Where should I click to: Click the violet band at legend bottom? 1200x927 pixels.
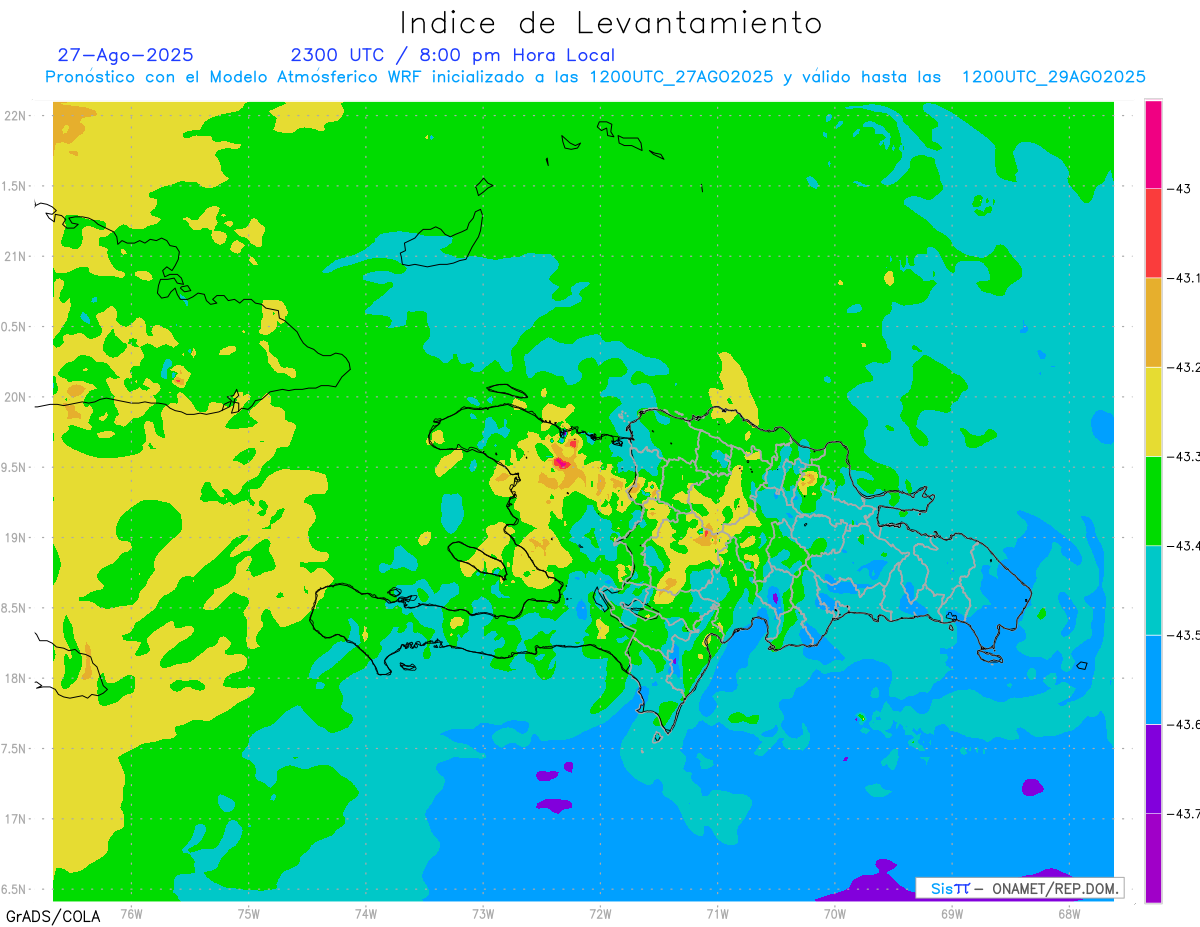(x=1153, y=857)
